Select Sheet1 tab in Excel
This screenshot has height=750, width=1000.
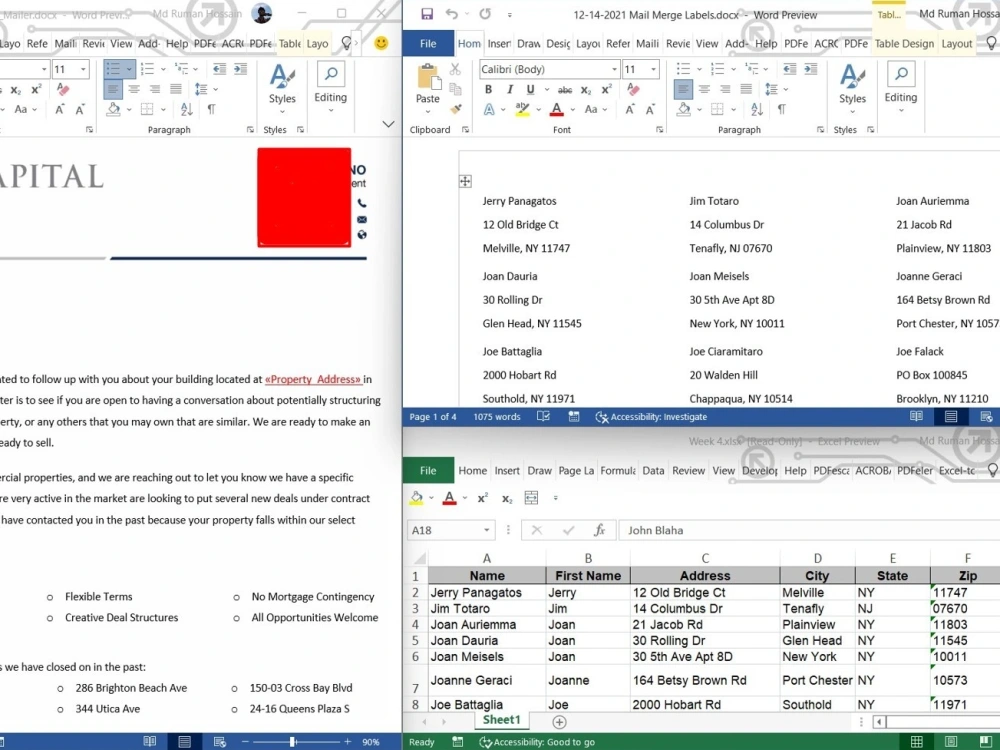pyautogui.click(x=502, y=720)
